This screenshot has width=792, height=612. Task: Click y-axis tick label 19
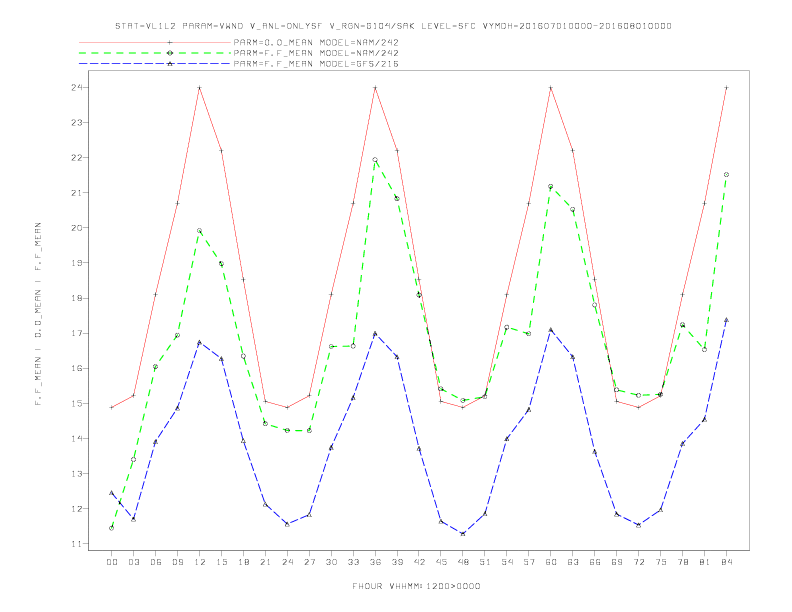pyautogui.click(x=77, y=263)
